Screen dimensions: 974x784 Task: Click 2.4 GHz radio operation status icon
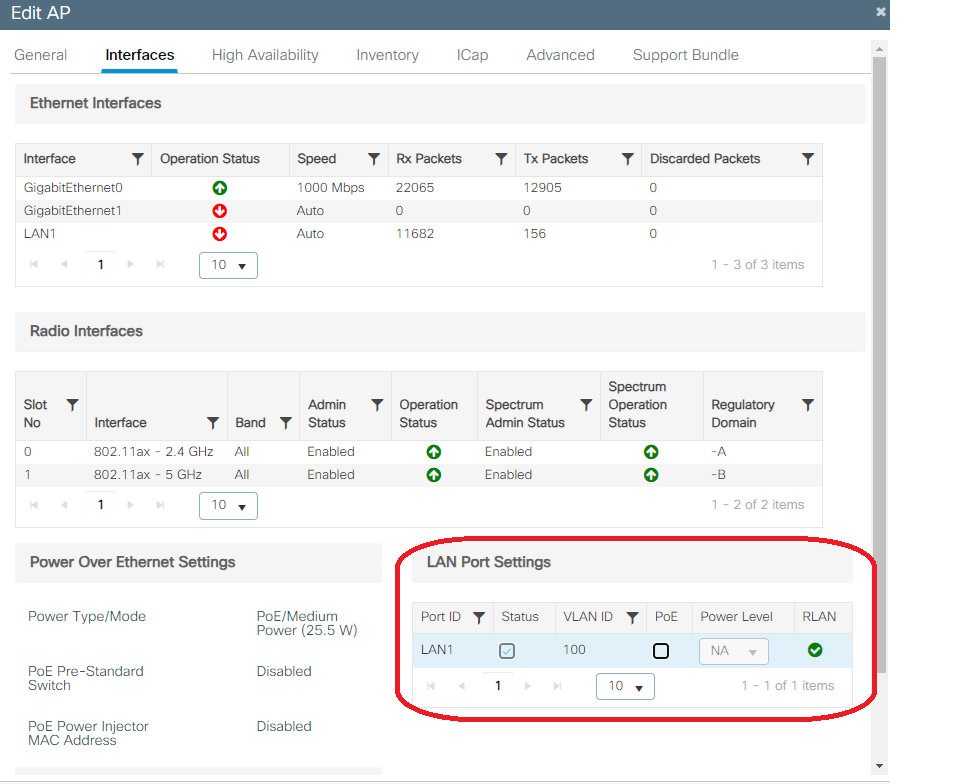pos(434,452)
